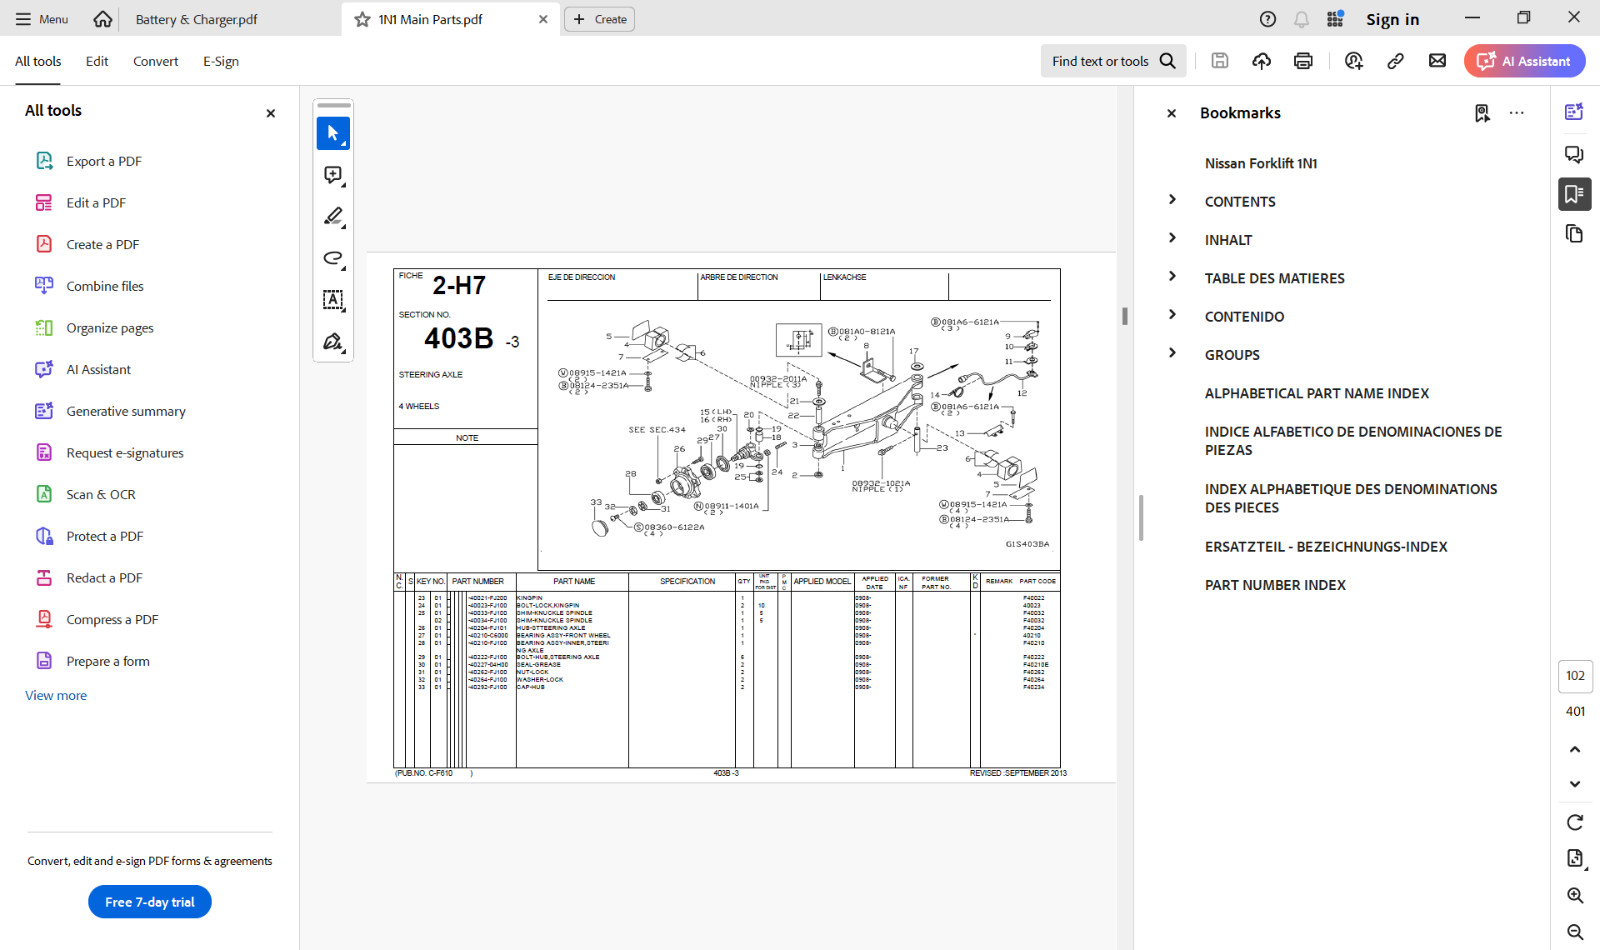
Task: Open the E-Sign tab
Action: click(221, 61)
